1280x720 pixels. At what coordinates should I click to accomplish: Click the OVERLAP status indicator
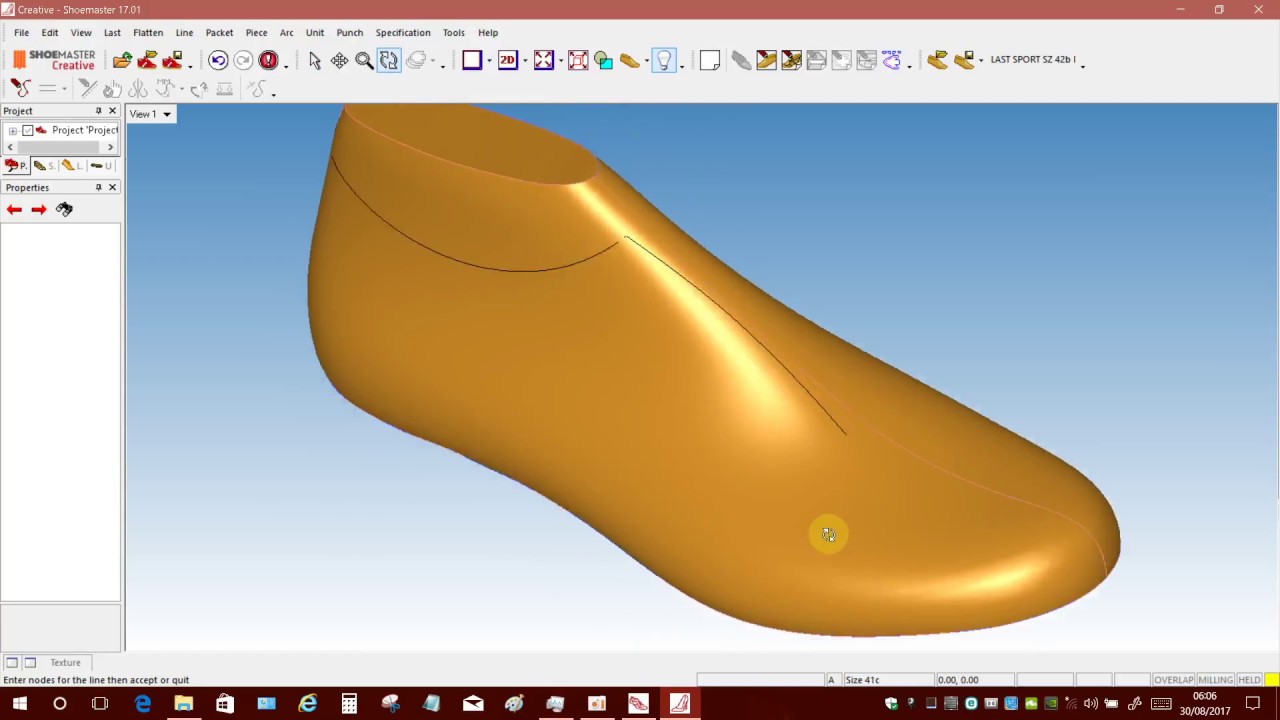[1174, 680]
